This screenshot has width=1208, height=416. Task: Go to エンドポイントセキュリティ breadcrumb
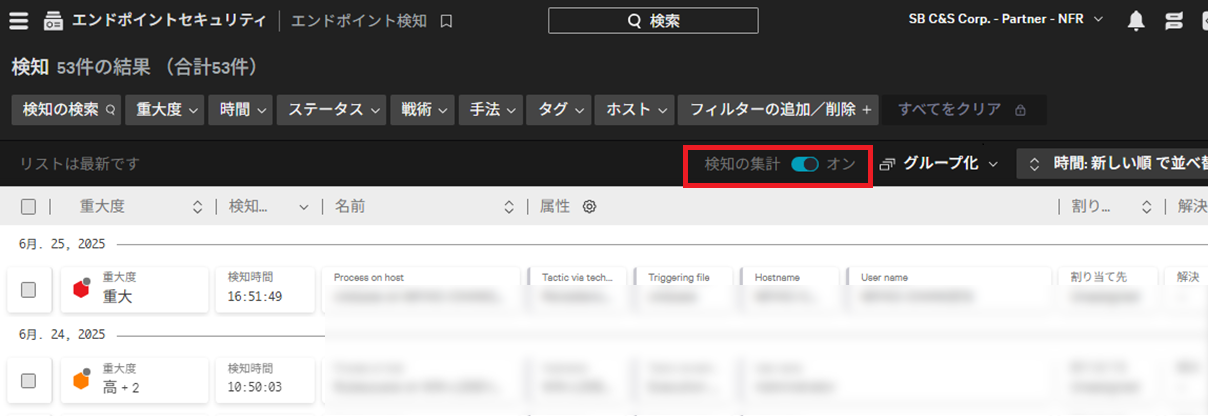pos(169,20)
